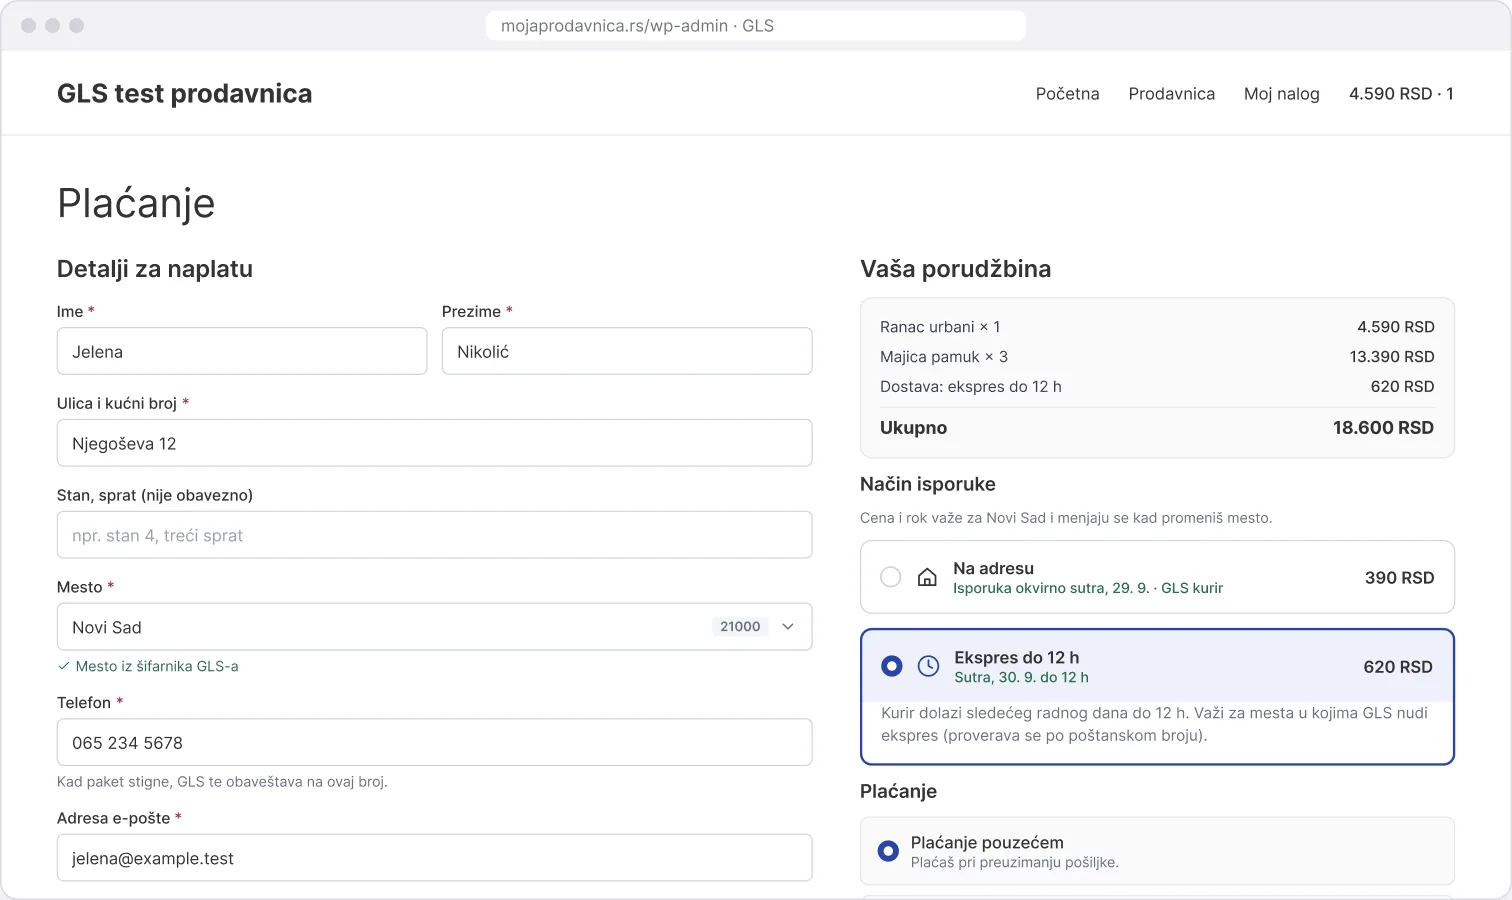Click the green checkmark beside GLS code list note

coord(64,666)
